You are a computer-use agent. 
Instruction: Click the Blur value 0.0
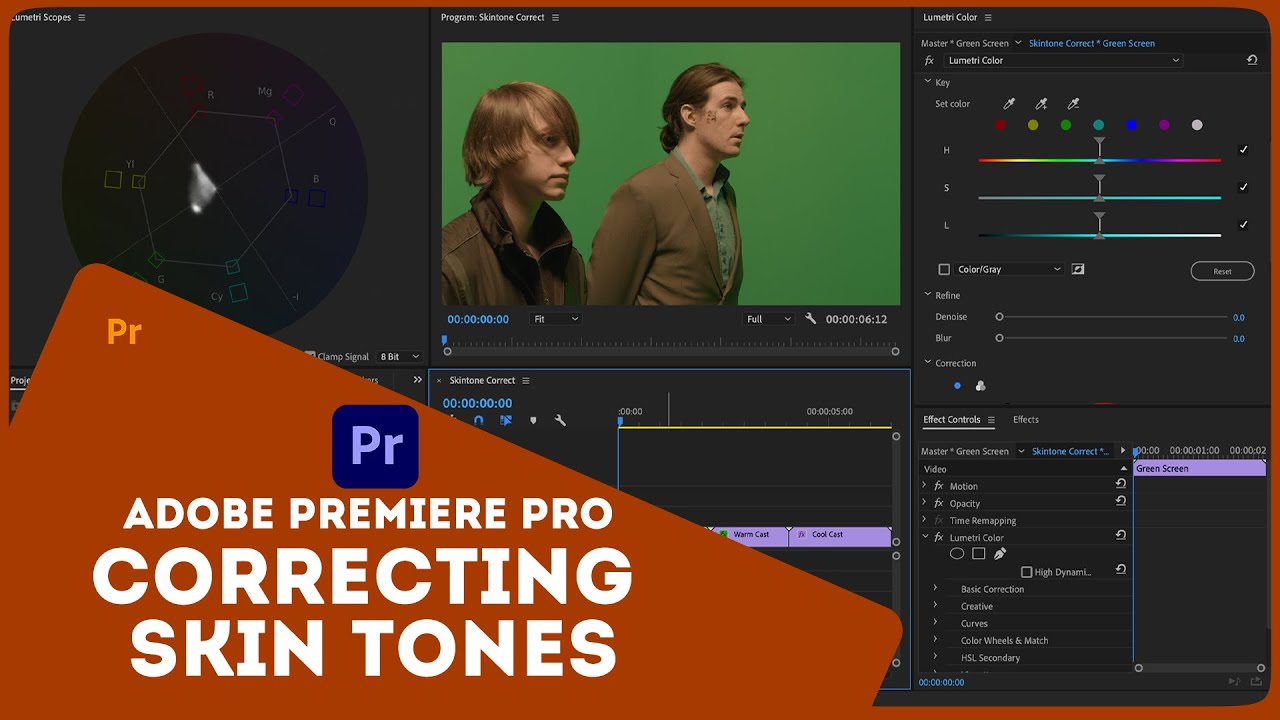coord(1239,339)
